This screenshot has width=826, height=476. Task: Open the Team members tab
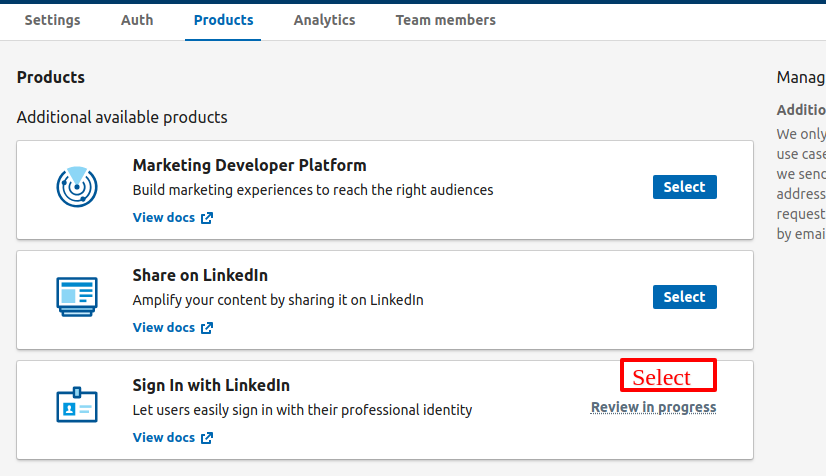(x=446, y=20)
